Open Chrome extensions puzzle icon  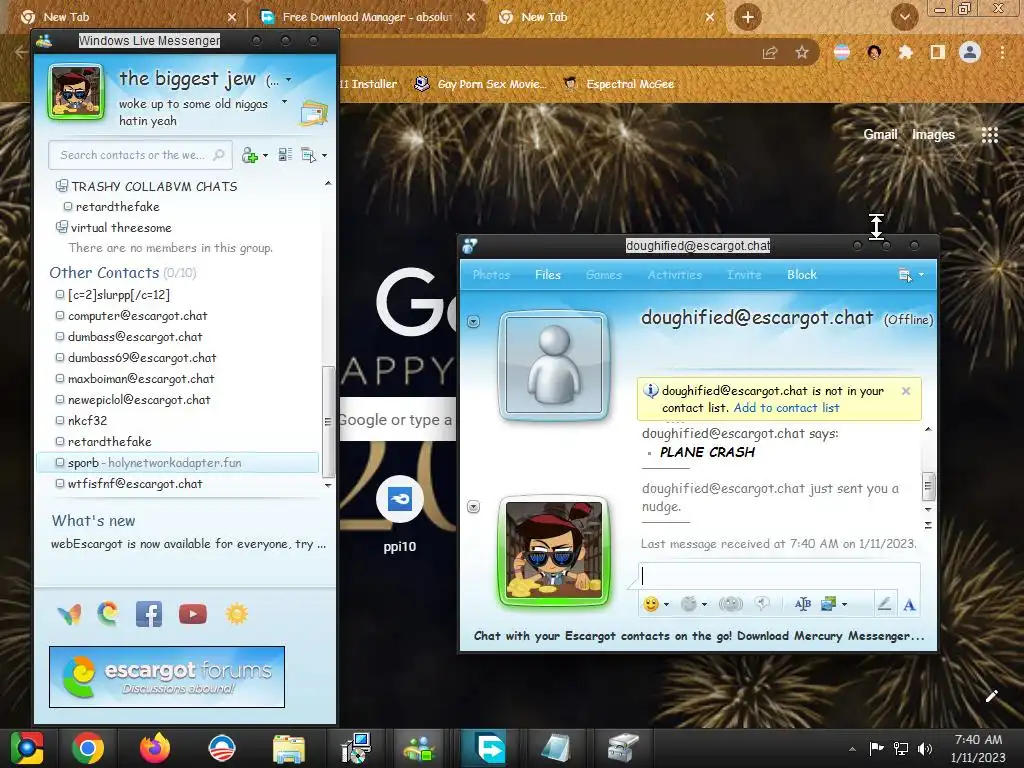click(905, 52)
